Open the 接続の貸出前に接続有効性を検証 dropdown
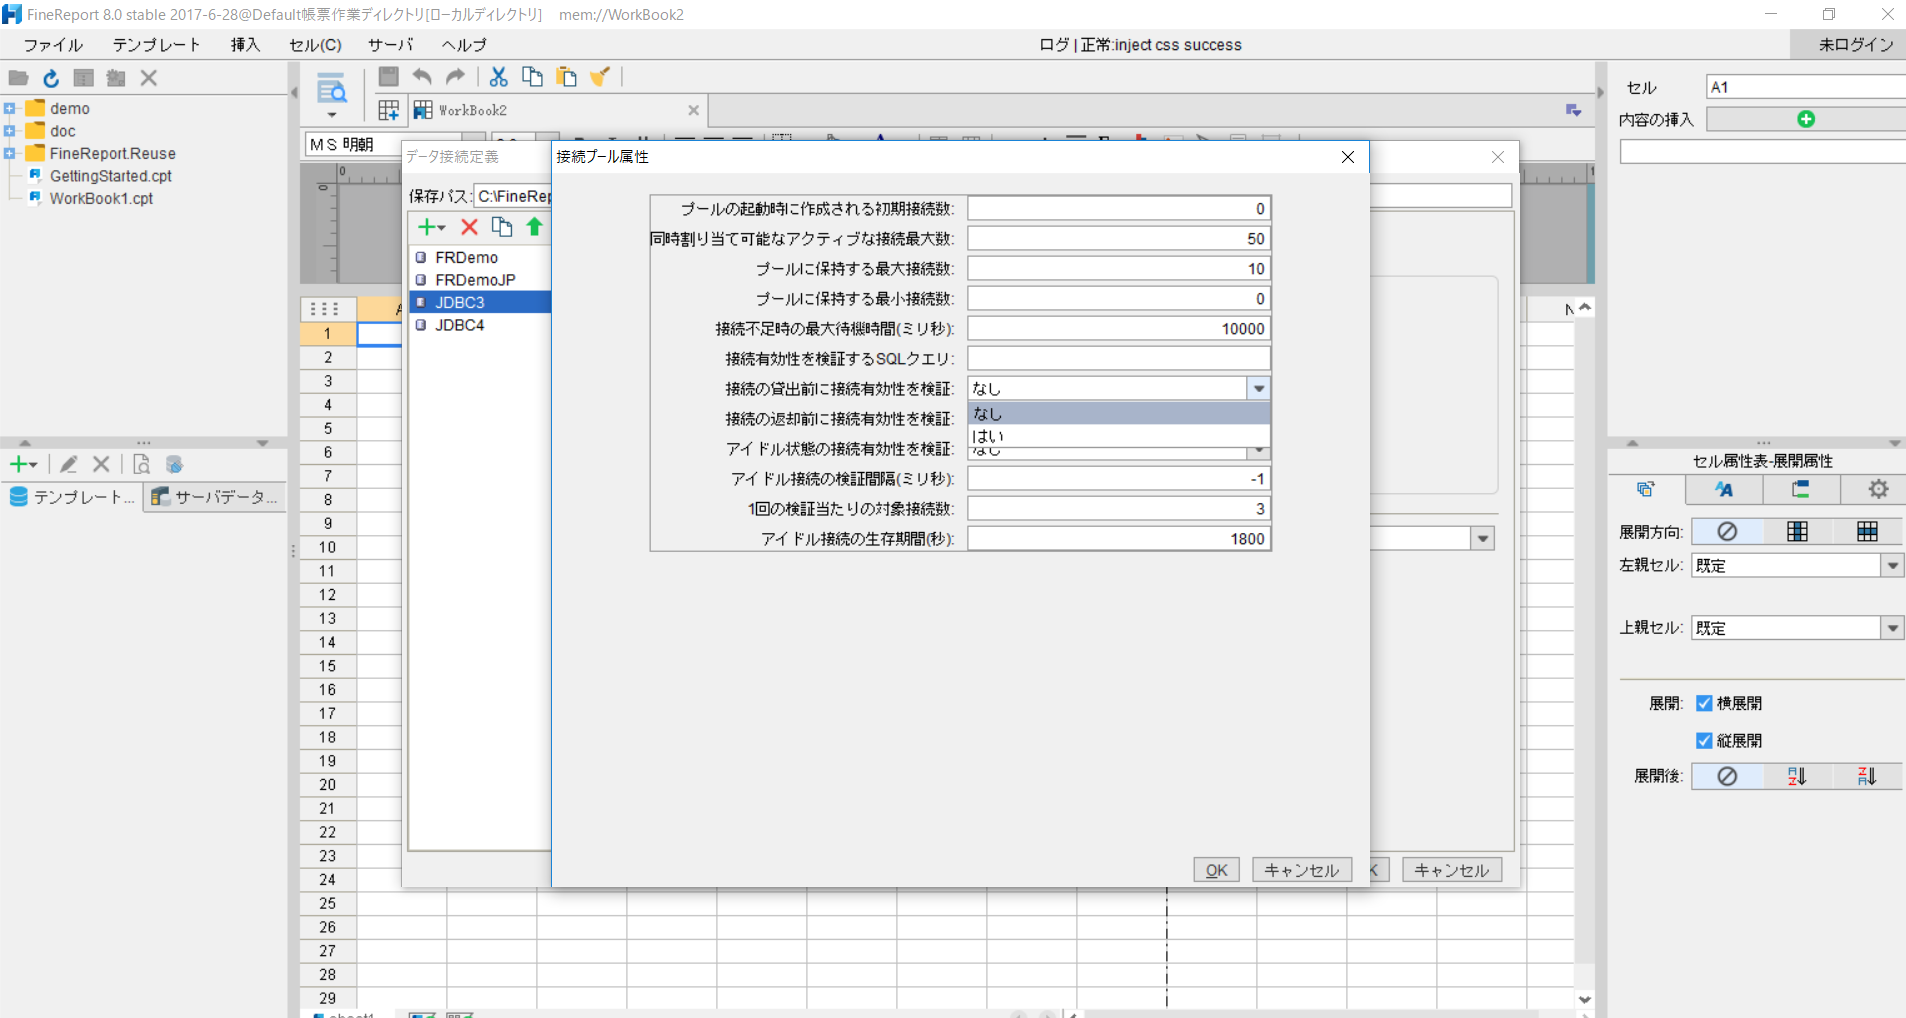This screenshot has height=1018, width=1906. tap(1259, 388)
